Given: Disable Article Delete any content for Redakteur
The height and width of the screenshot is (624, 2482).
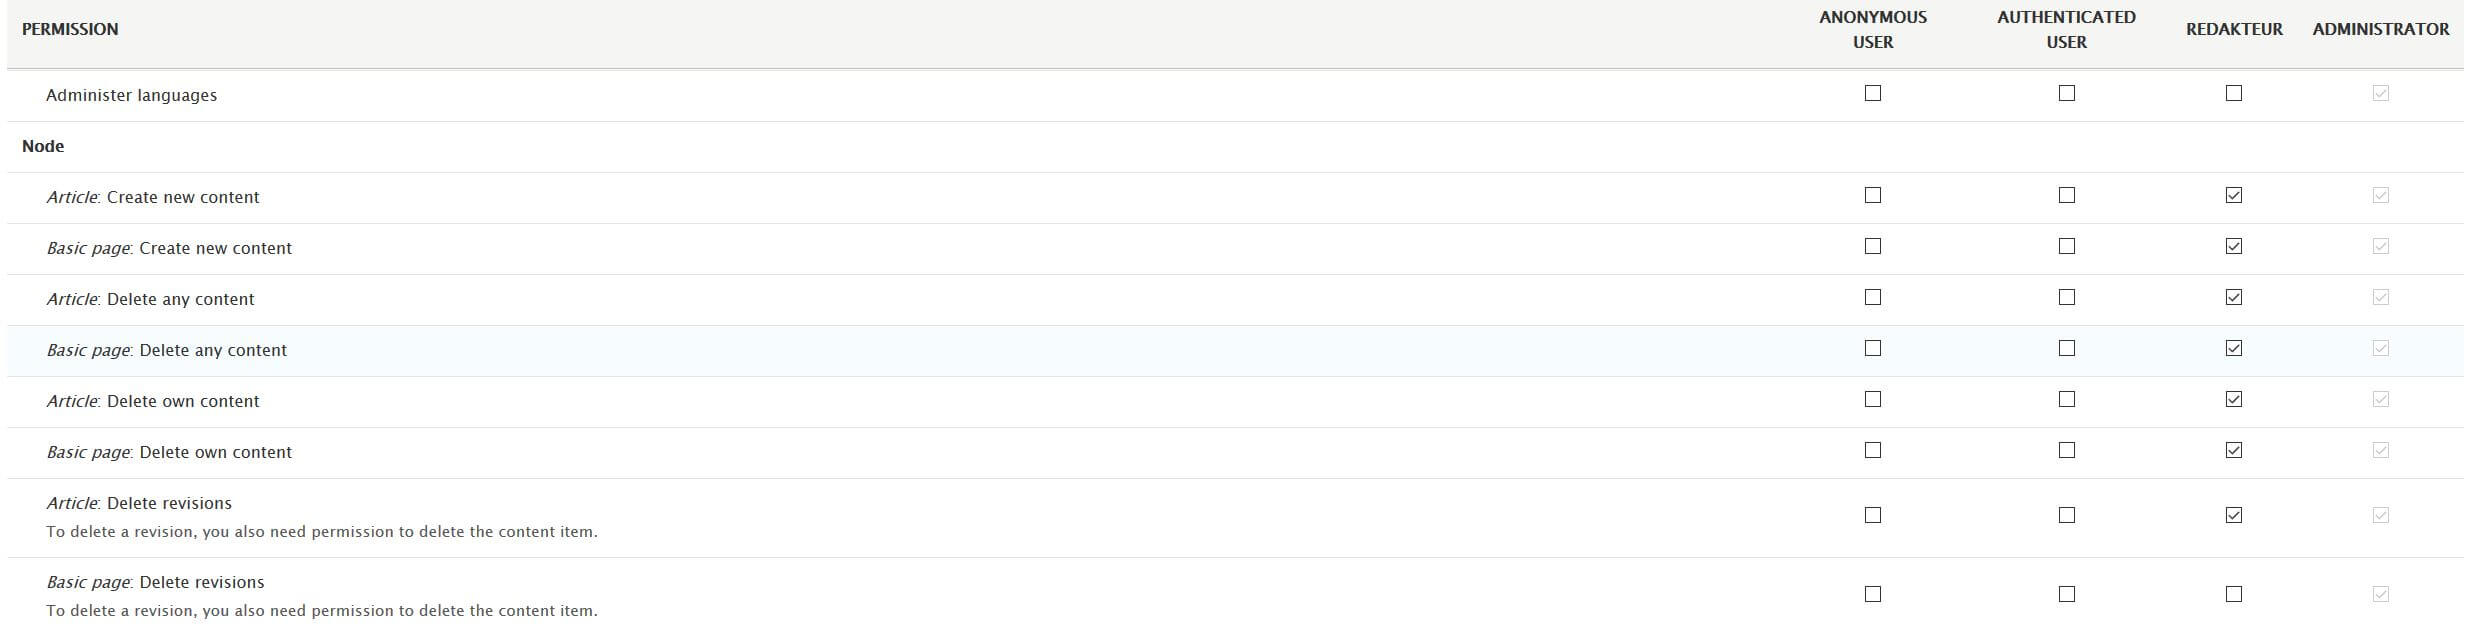Looking at the screenshot, I should click(2233, 297).
